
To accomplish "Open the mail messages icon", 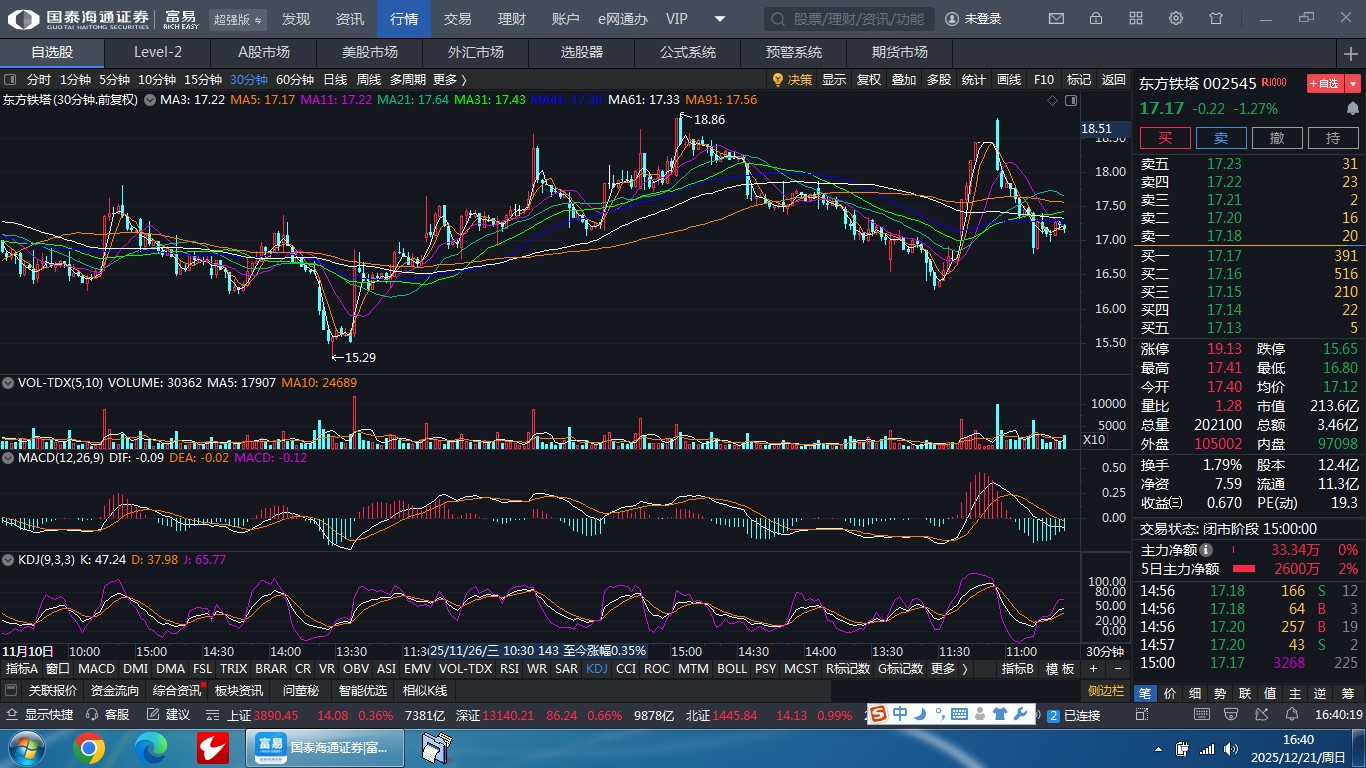I will point(1056,19).
